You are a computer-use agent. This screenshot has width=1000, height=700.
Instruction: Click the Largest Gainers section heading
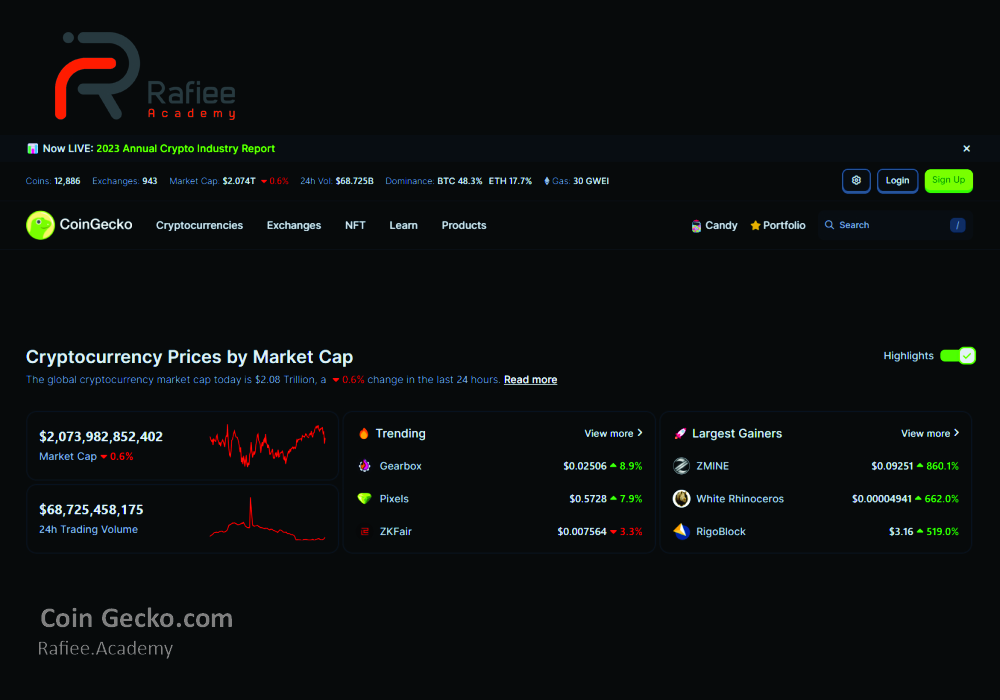click(737, 434)
